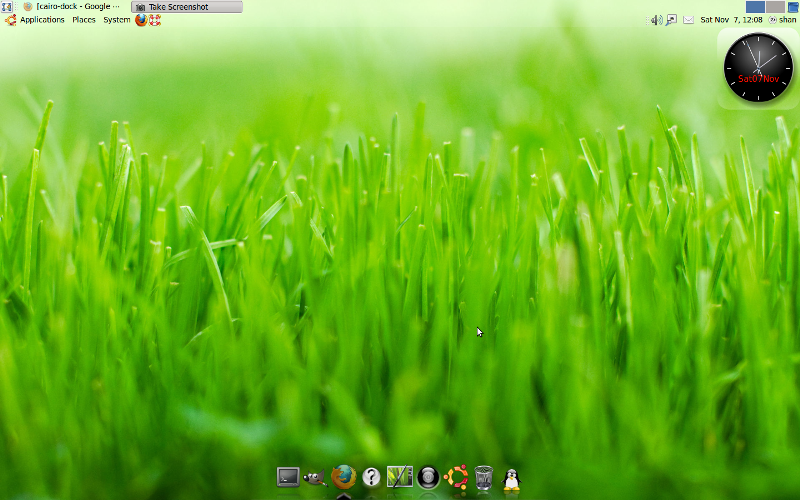Switch to the first blue workspace
Screen dimensions: 800x500
(755, 7)
